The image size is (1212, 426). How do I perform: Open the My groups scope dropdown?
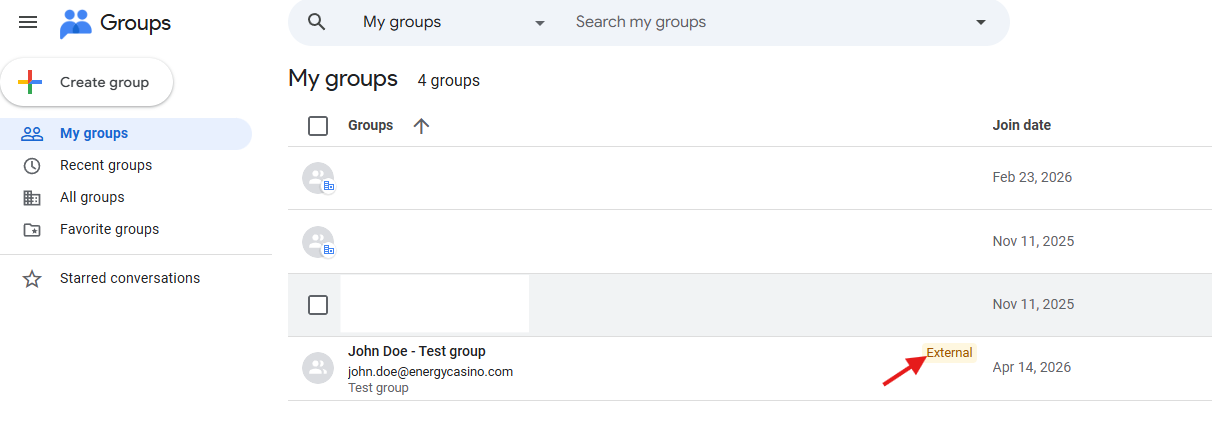(454, 22)
